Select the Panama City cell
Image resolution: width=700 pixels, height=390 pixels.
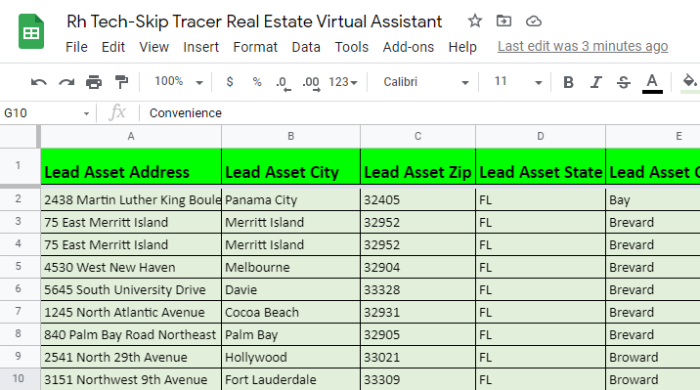click(291, 199)
